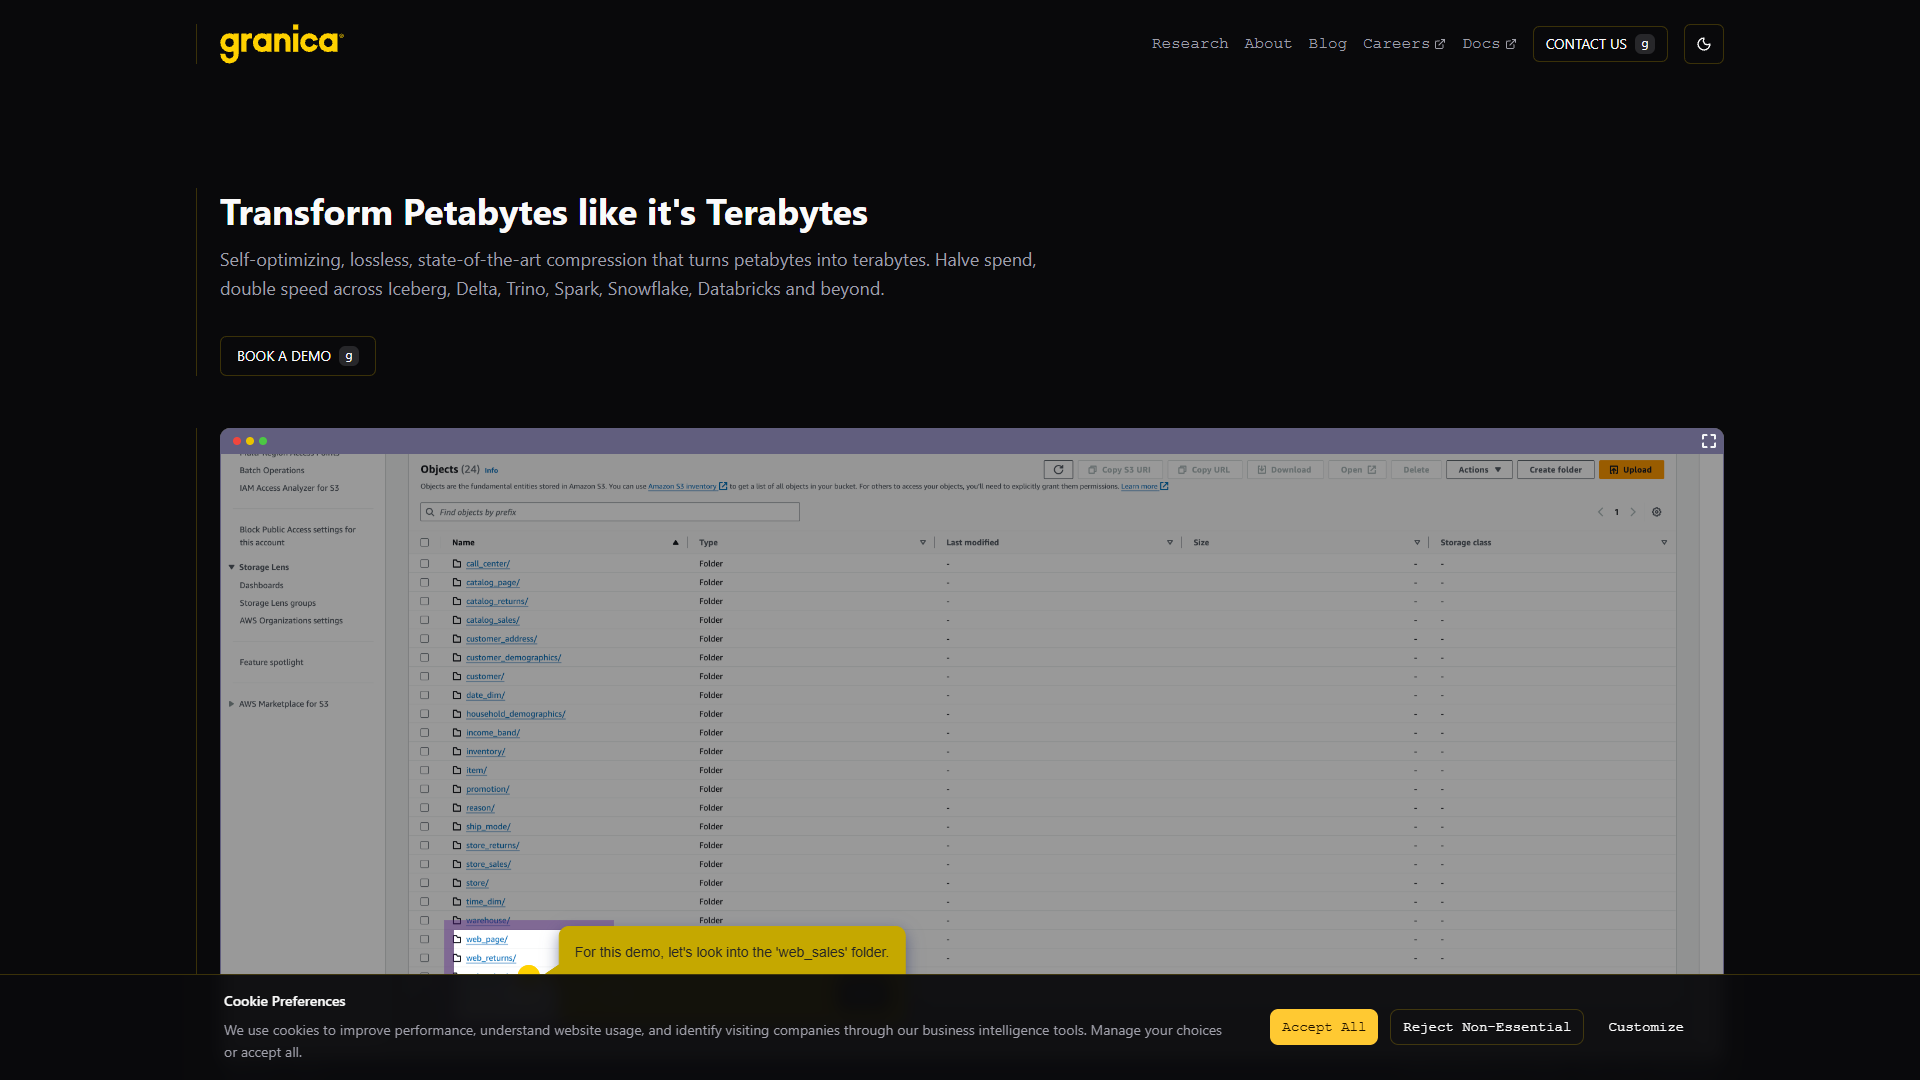
Task: Open the web_page/ folder link
Action: [487, 939]
